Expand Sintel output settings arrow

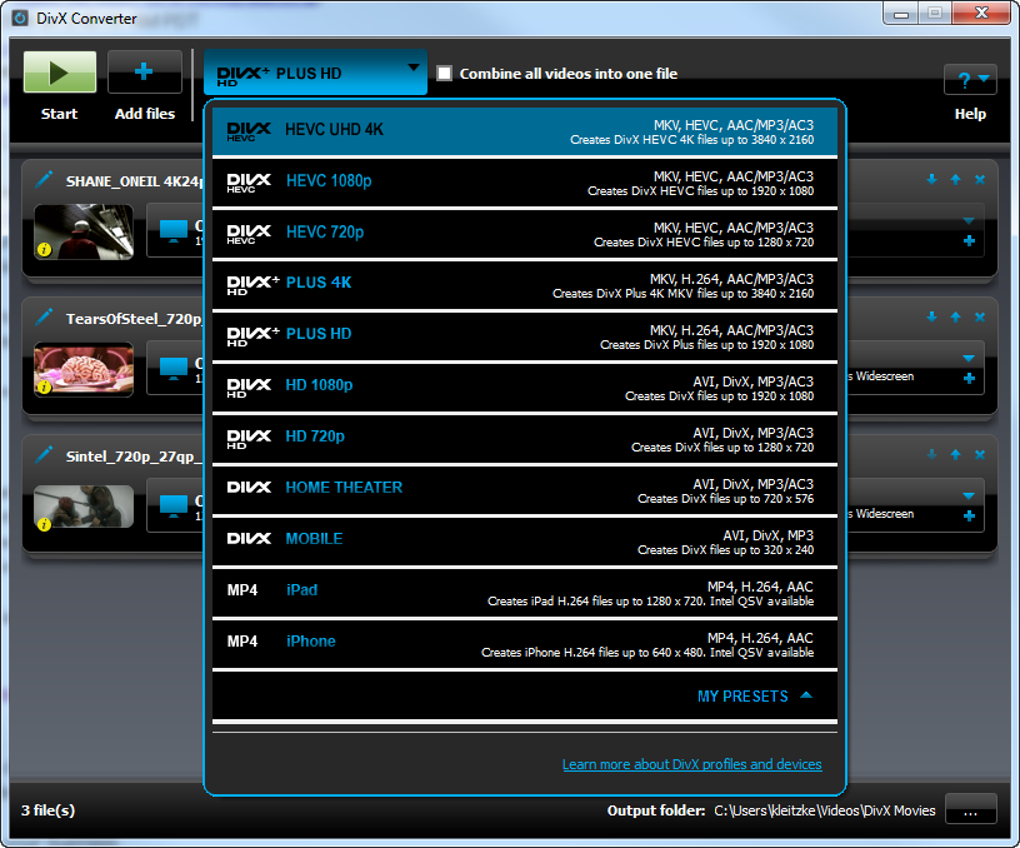969,496
